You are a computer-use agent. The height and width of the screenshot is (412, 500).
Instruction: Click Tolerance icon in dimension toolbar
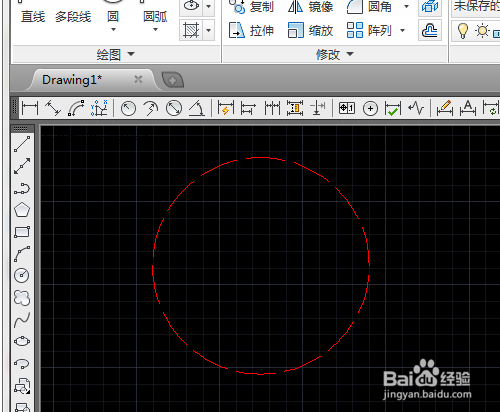tap(347, 108)
